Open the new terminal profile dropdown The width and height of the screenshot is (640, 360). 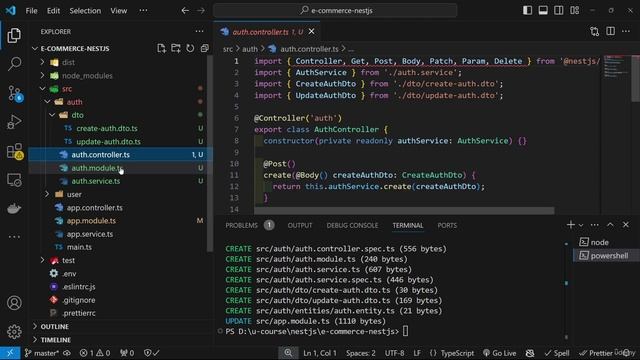[x=581, y=225]
